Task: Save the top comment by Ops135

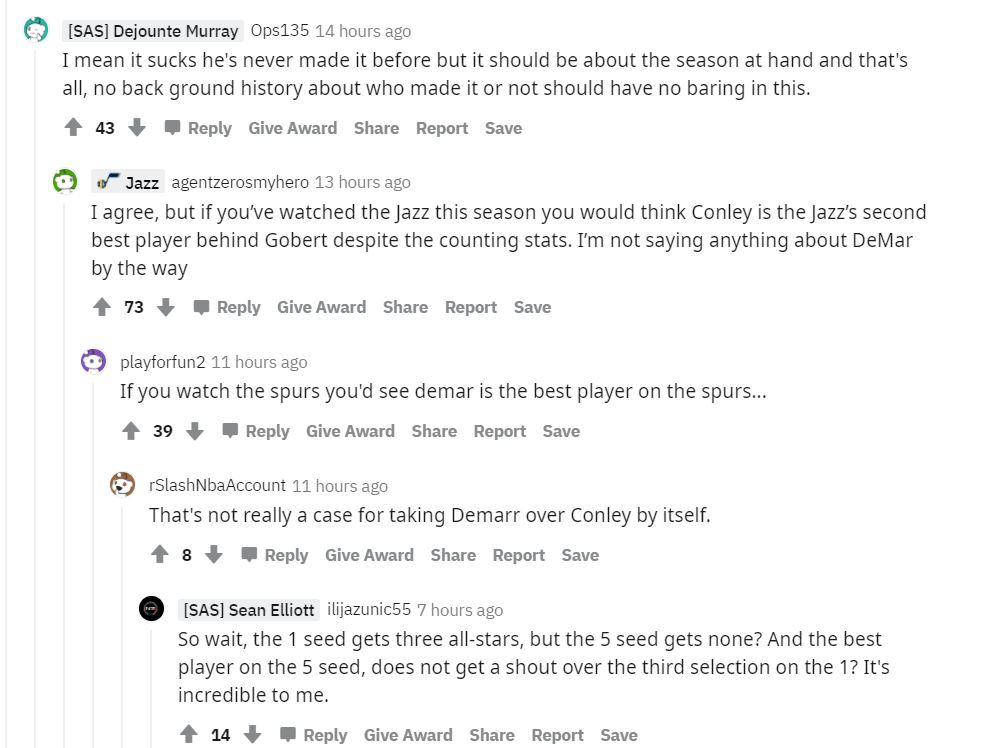Action: tap(503, 127)
